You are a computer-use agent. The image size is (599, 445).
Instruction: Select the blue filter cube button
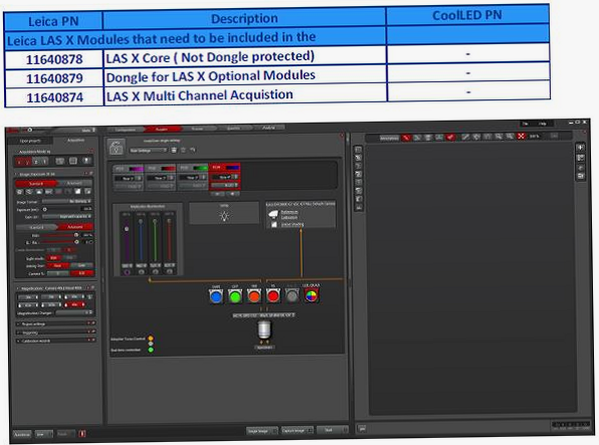216,296
